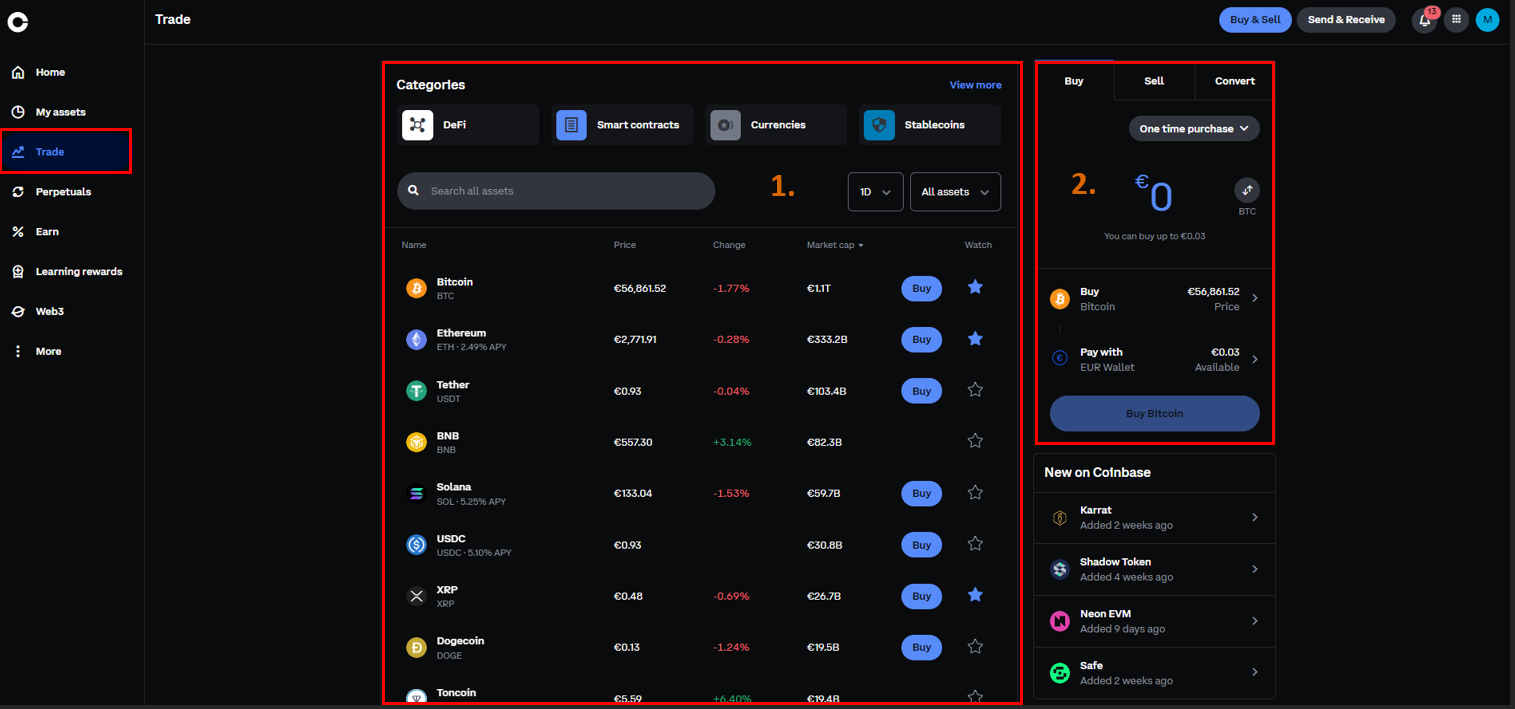Add Tether to watchlist with the star

click(x=975, y=391)
